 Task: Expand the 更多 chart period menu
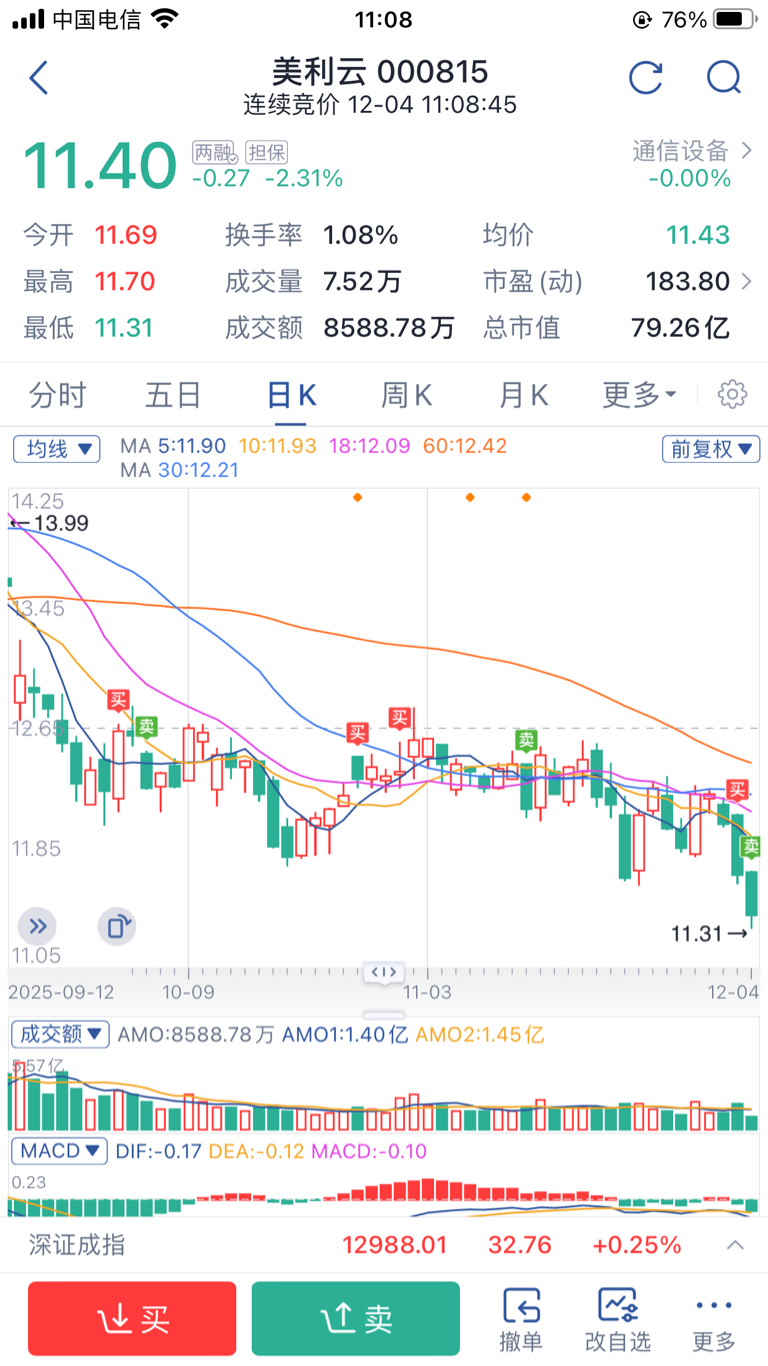point(639,396)
